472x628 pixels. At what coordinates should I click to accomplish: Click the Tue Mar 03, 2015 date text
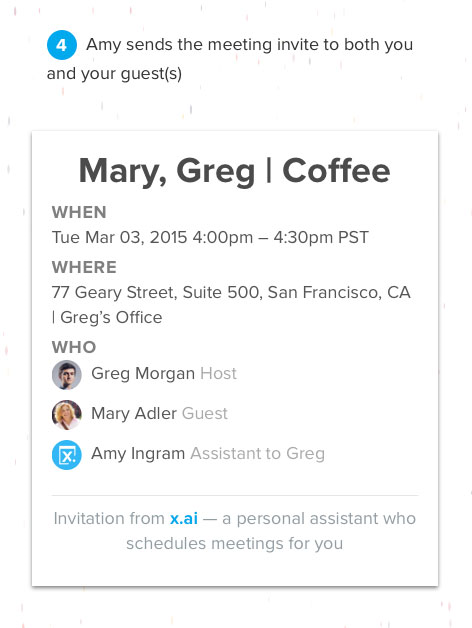[x=119, y=238]
